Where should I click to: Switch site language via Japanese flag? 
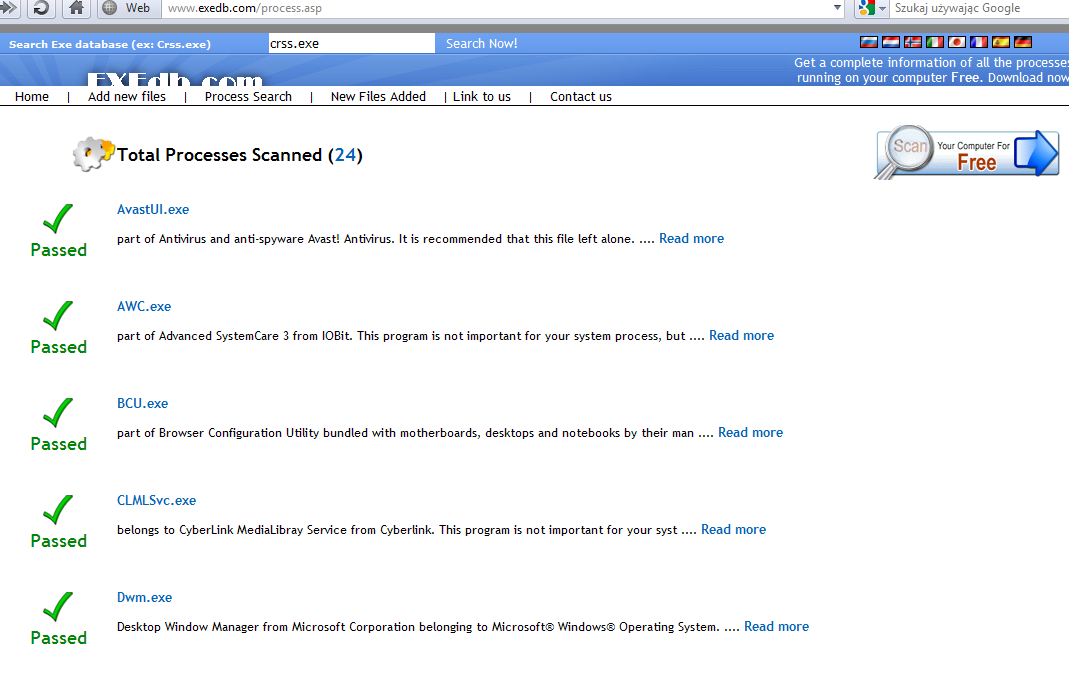click(x=957, y=42)
